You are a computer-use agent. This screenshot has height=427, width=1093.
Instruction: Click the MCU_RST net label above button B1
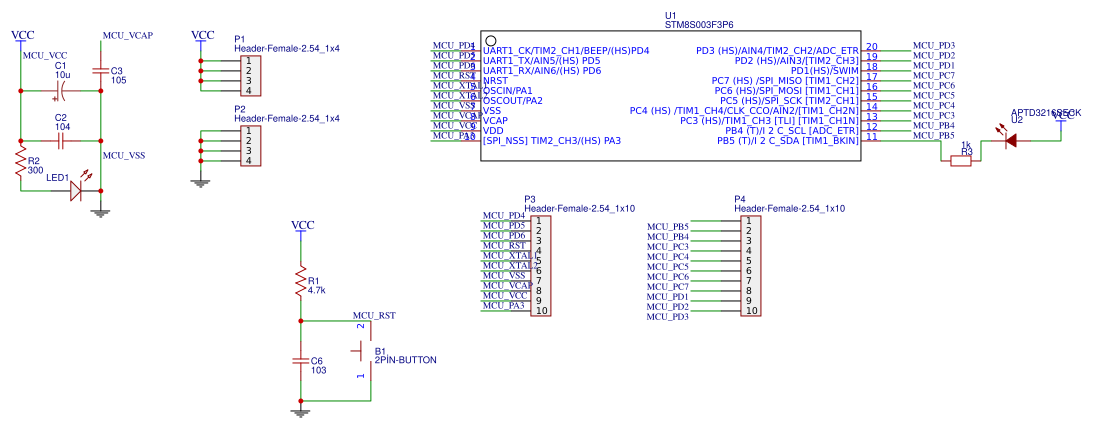pos(374,316)
